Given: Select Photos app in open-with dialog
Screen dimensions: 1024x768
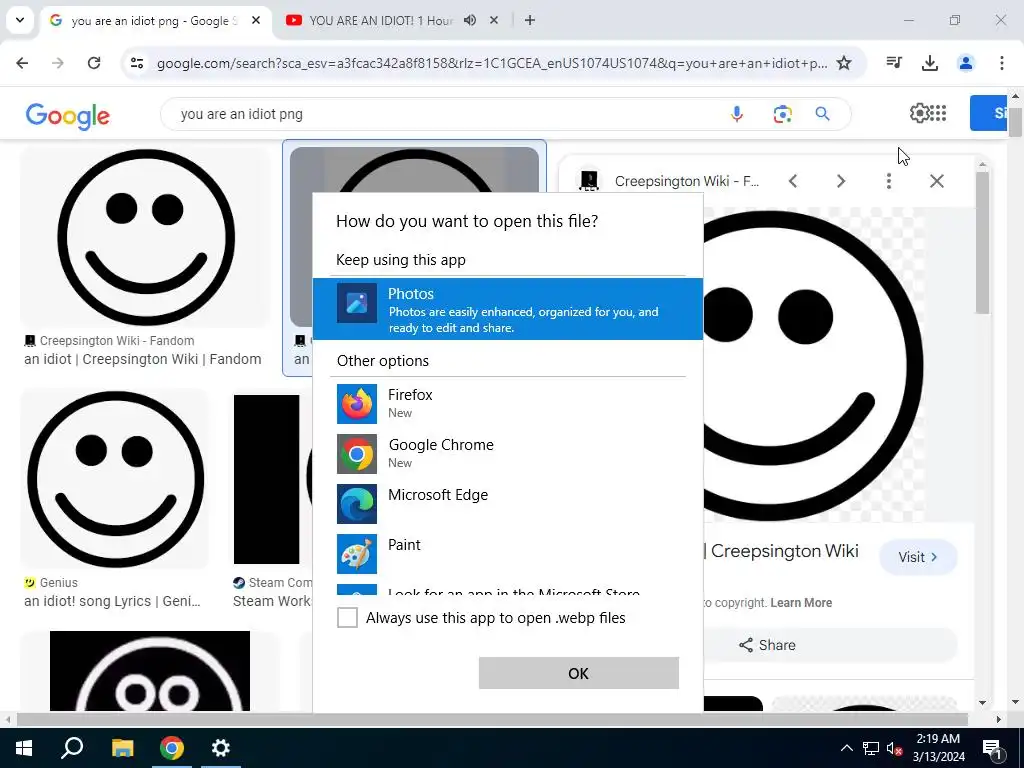Looking at the screenshot, I should 507,309.
